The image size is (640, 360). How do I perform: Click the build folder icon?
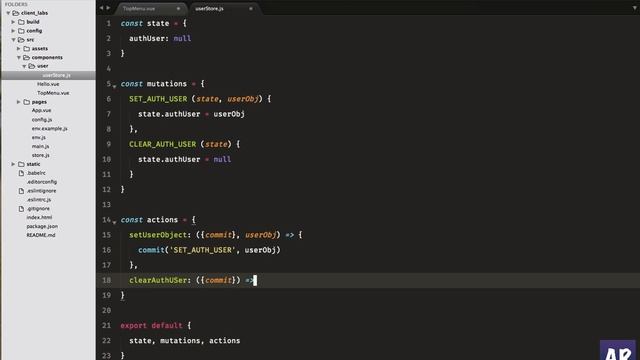click(21, 22)
